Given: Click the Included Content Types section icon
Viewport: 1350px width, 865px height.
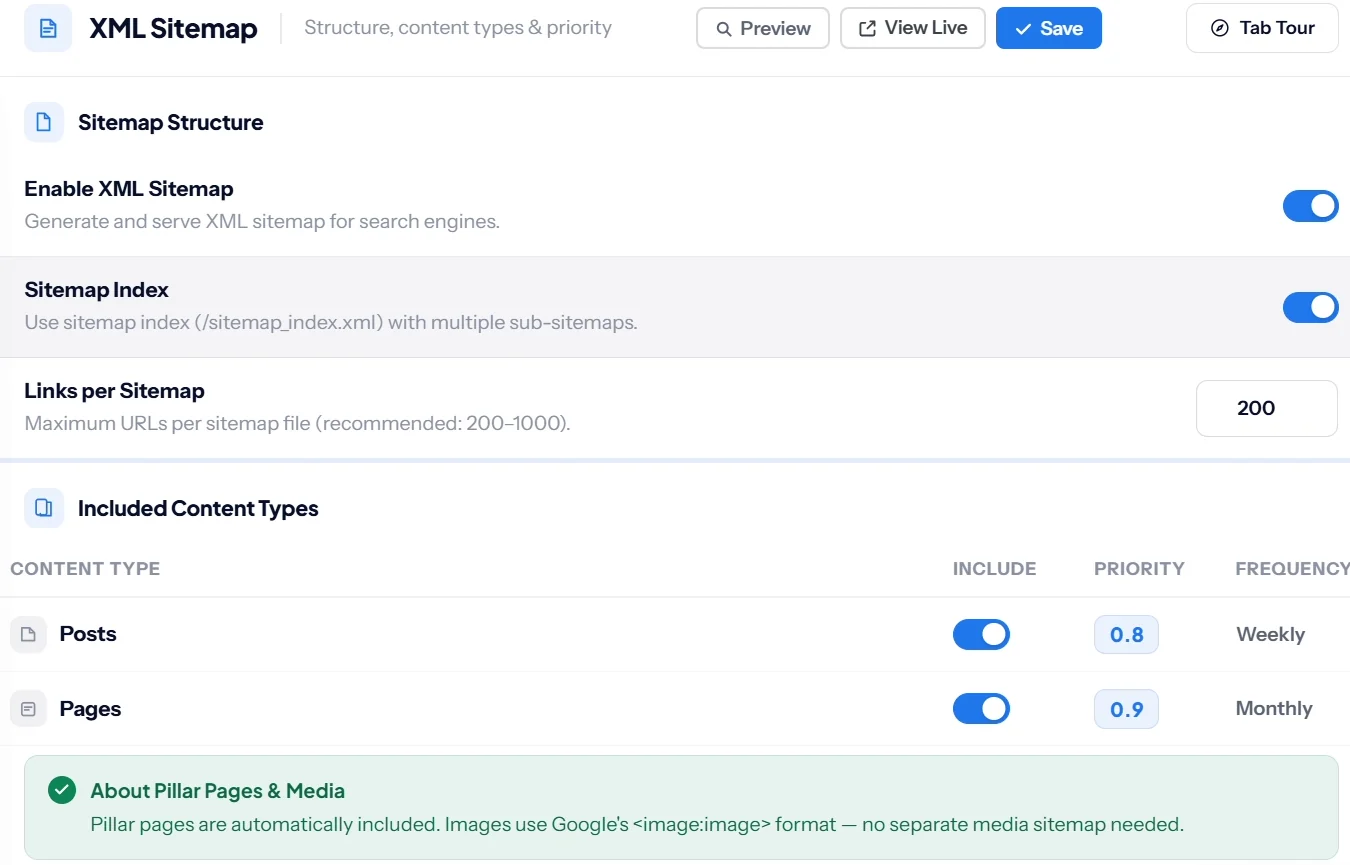Looking at the screenshot, I should 44,508.
